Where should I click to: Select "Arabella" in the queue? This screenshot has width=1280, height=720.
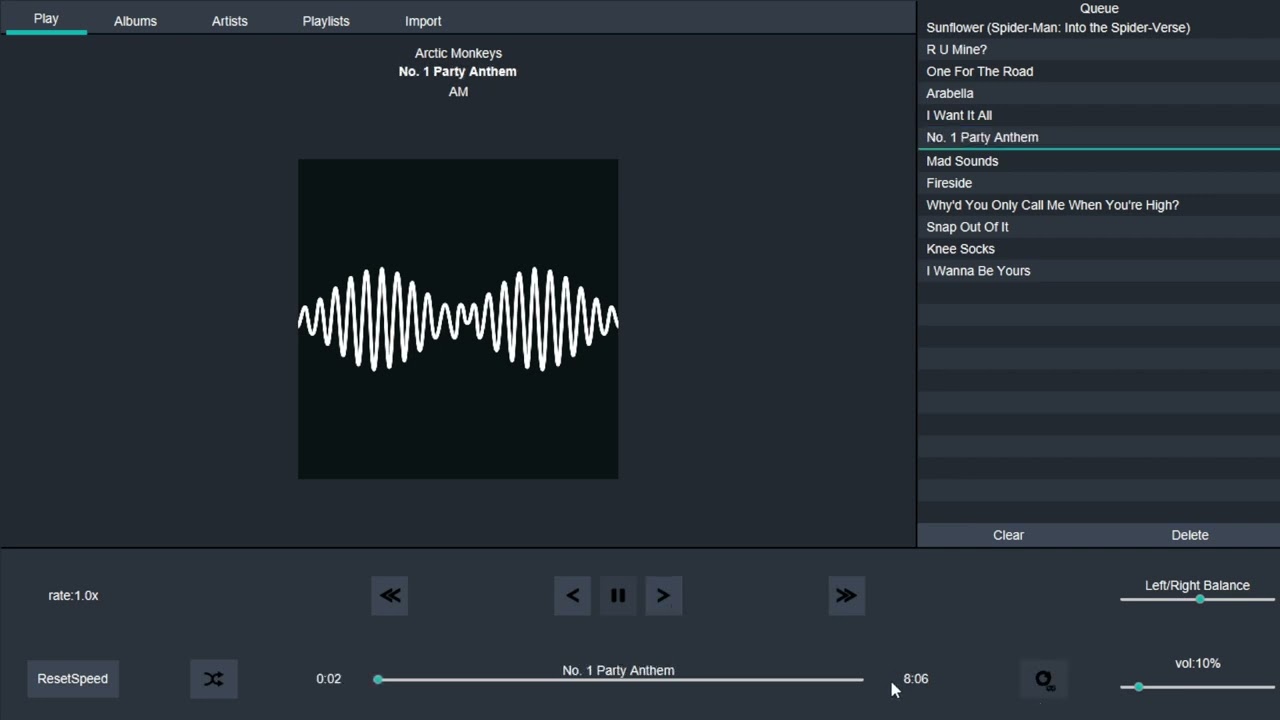tap(1098, 94)
